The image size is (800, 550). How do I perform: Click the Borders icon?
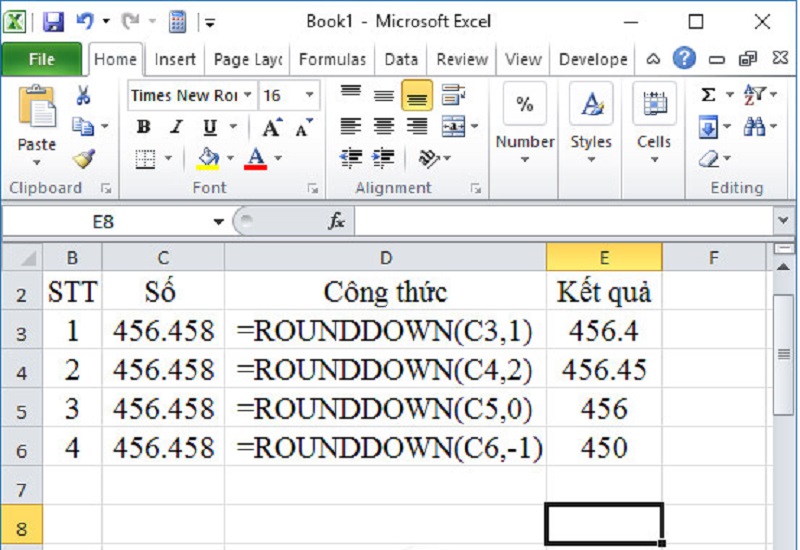(145, 159)
